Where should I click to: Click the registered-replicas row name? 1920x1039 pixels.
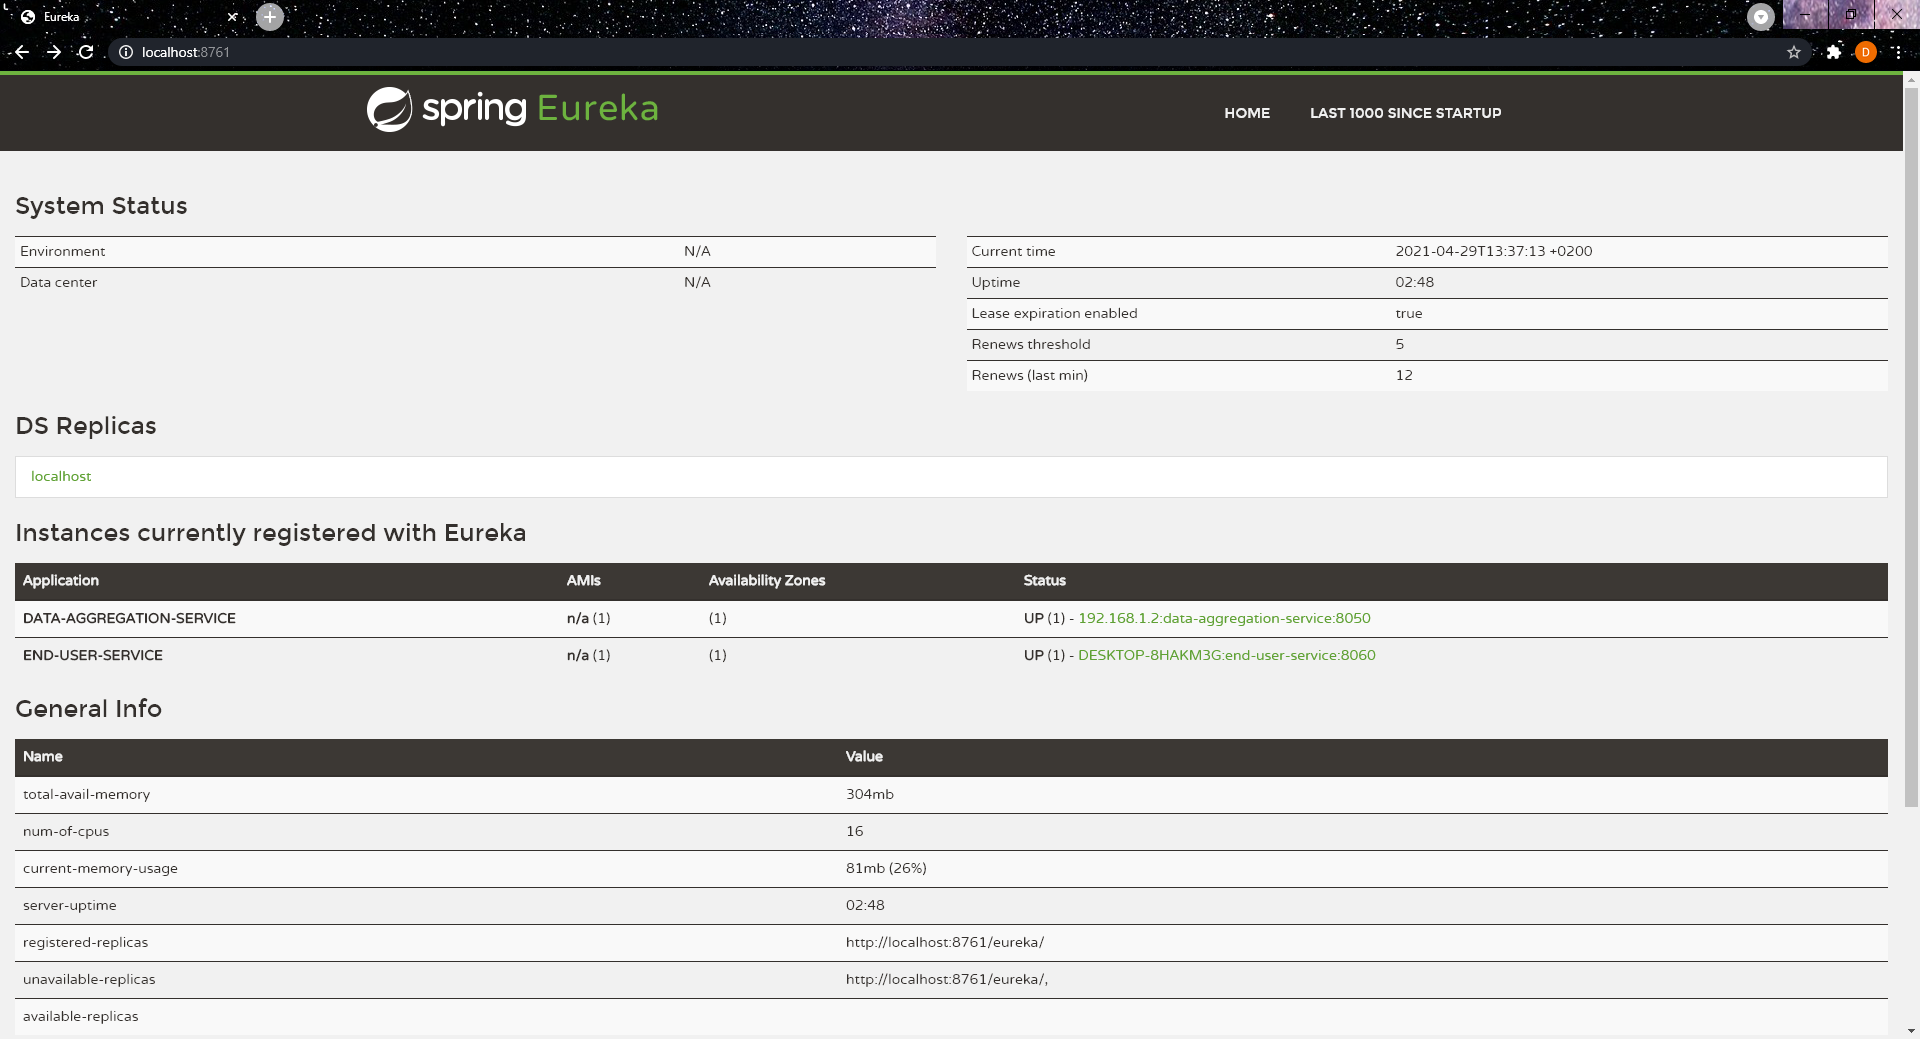point(85,942)
